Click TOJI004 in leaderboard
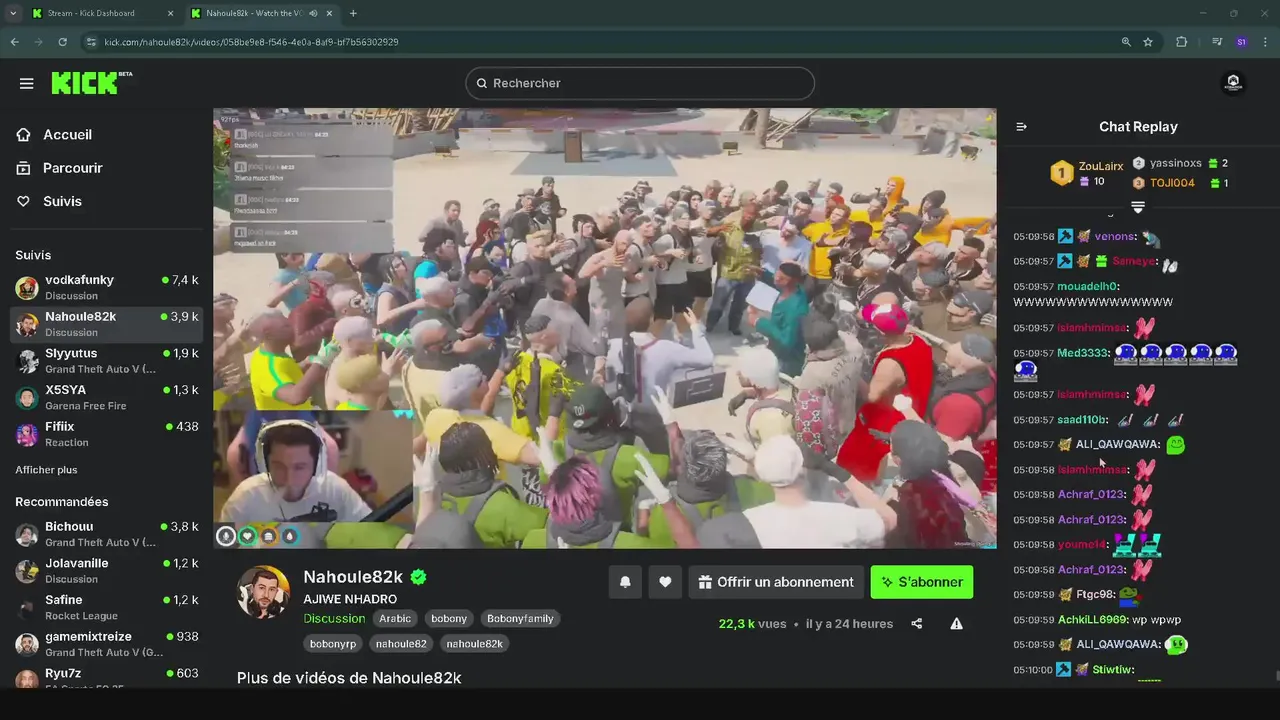This screenshot has height=720, width=1280. click(1172, 183)
